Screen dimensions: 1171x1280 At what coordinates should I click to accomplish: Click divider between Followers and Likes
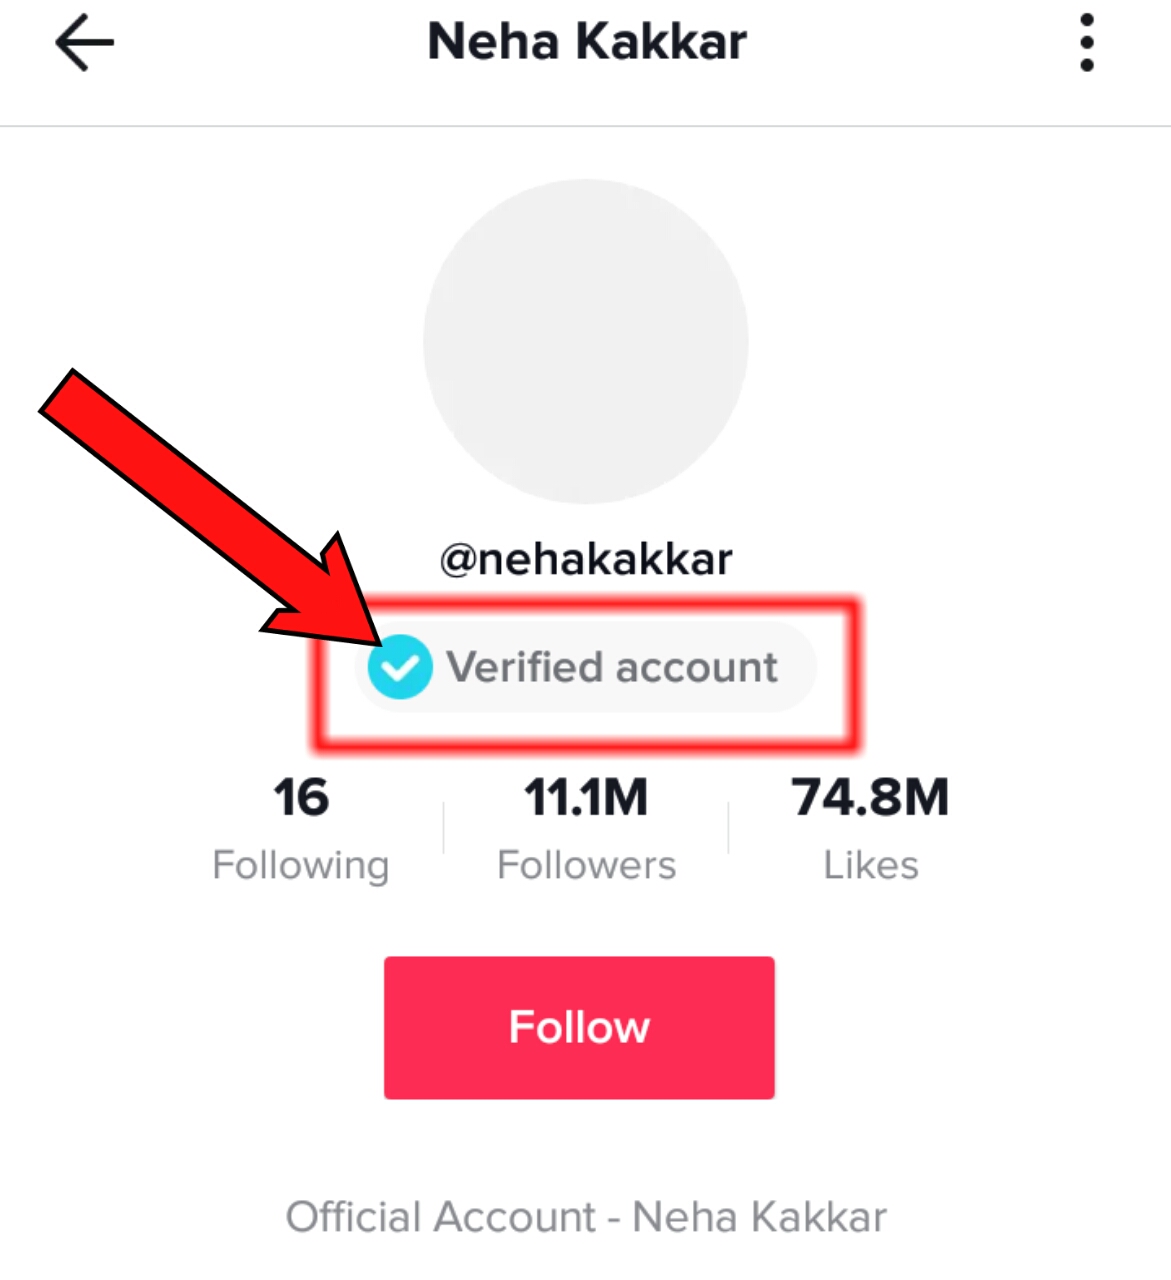[728, 827]
